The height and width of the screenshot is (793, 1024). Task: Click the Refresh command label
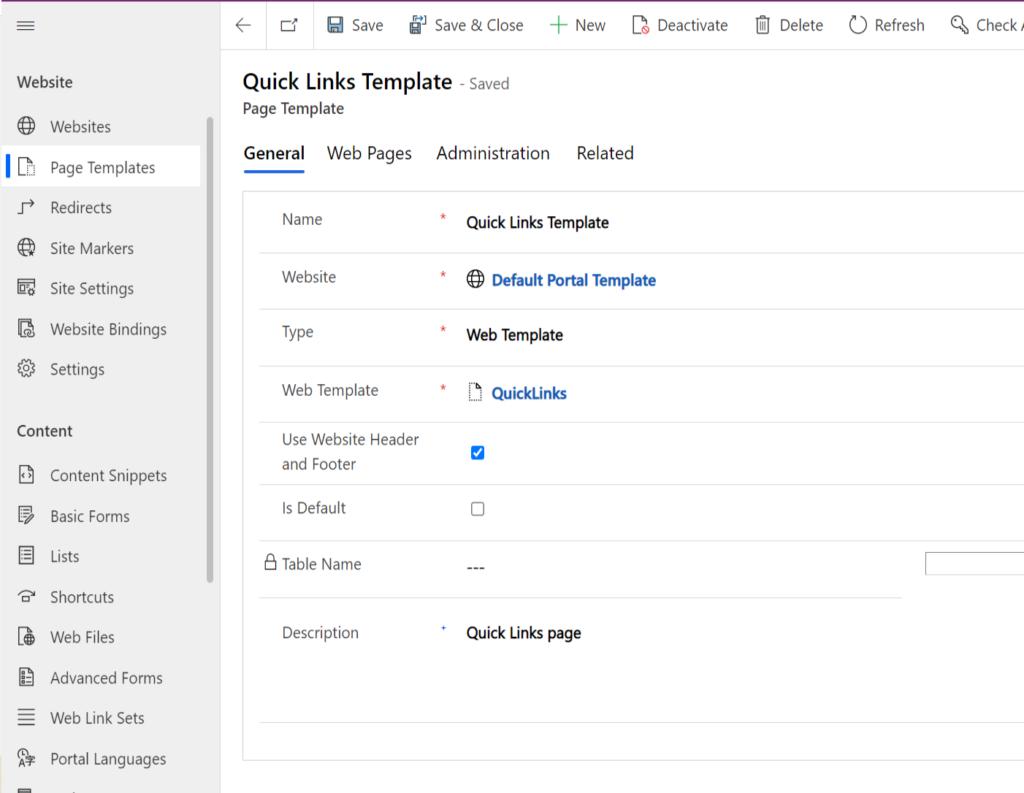point(899,25)
